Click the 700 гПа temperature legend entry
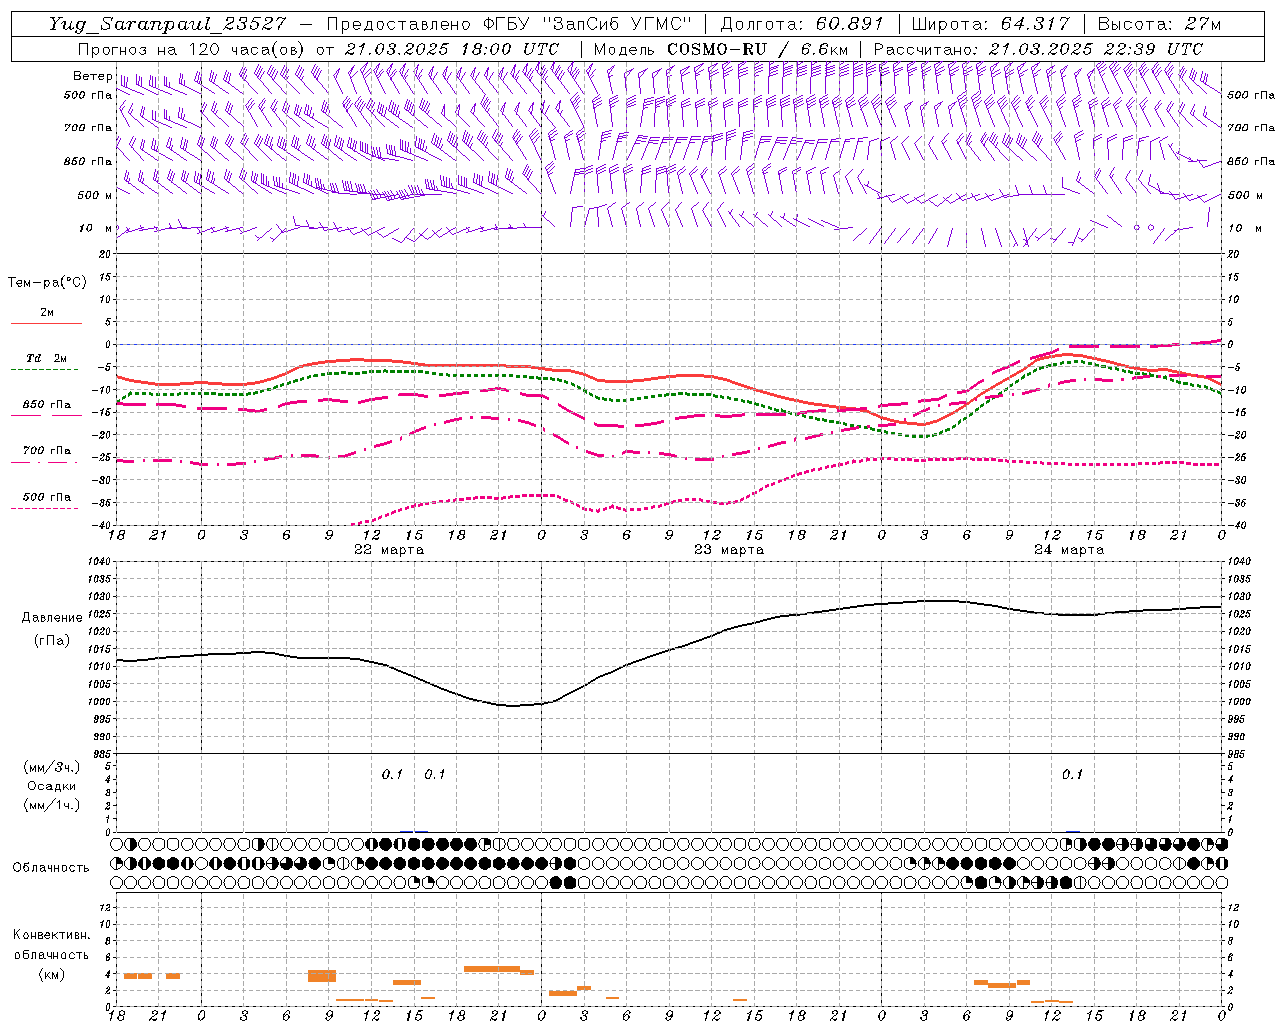Image resolution: width=1280 pixels, height=1024 pixels. click(x=47, y=451)
